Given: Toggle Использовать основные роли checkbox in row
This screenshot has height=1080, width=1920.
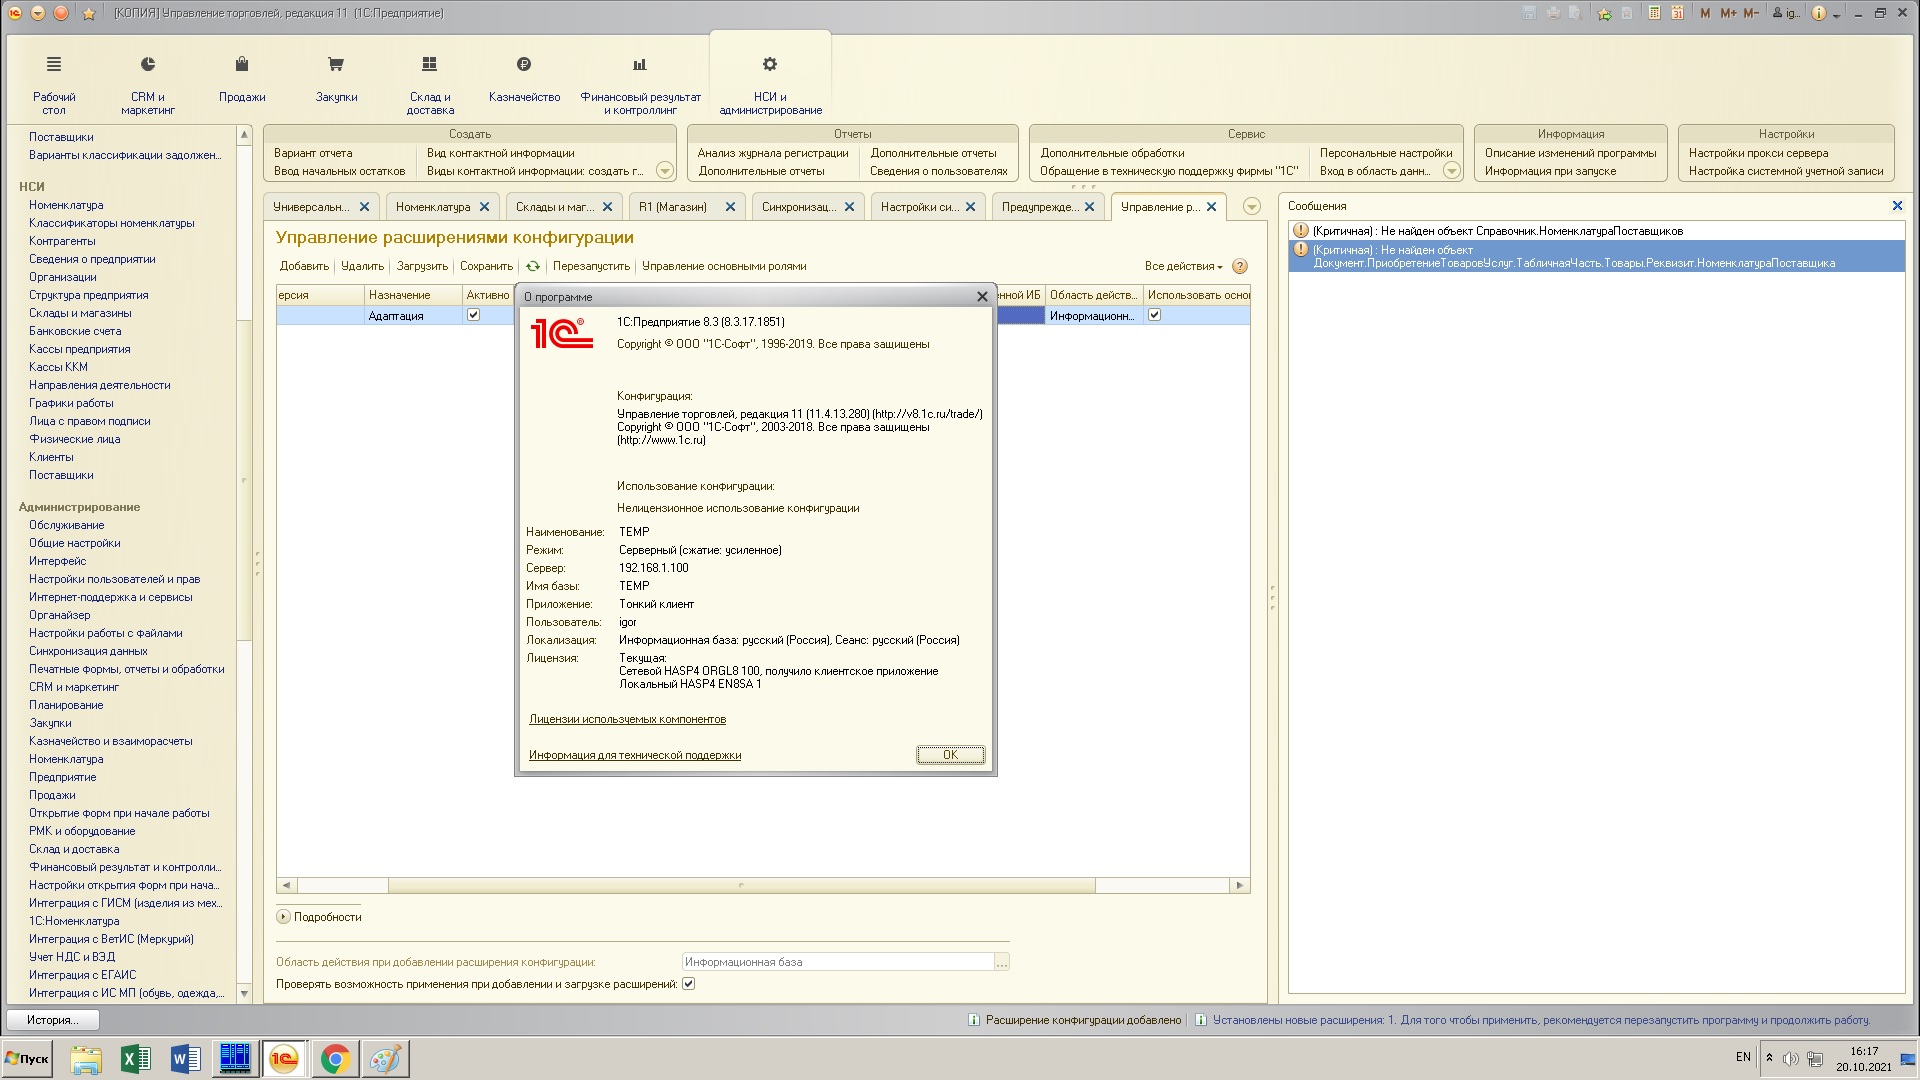Looking at the screenshot, I should pos(1154,315).
